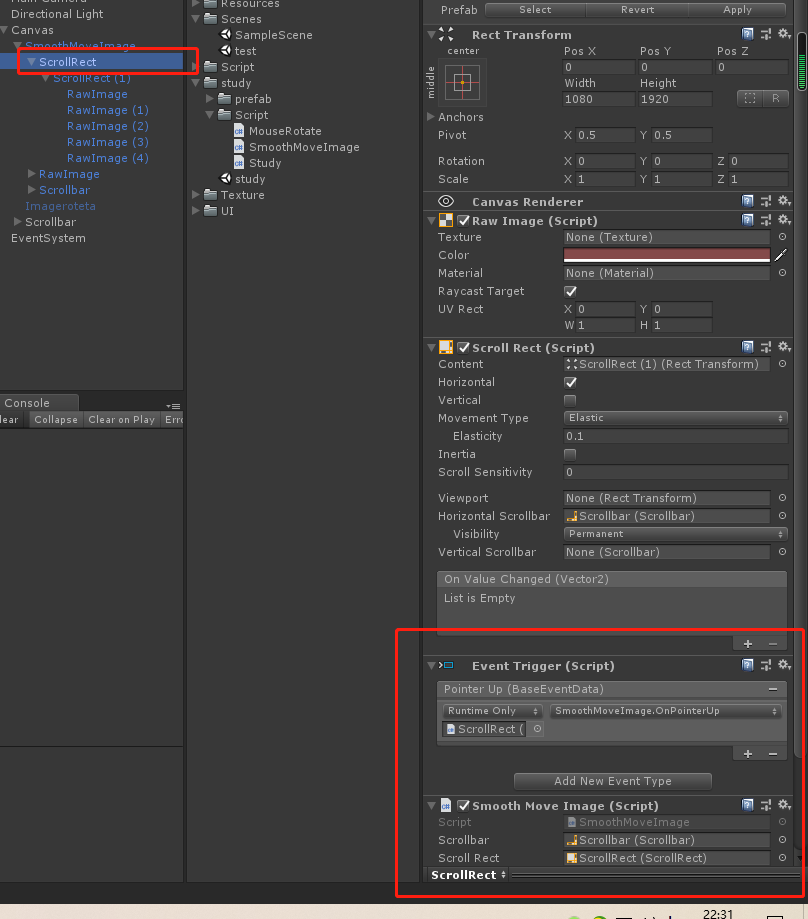Click the Apply button for prefab changes
808x919 pixels.
(738, 9)
